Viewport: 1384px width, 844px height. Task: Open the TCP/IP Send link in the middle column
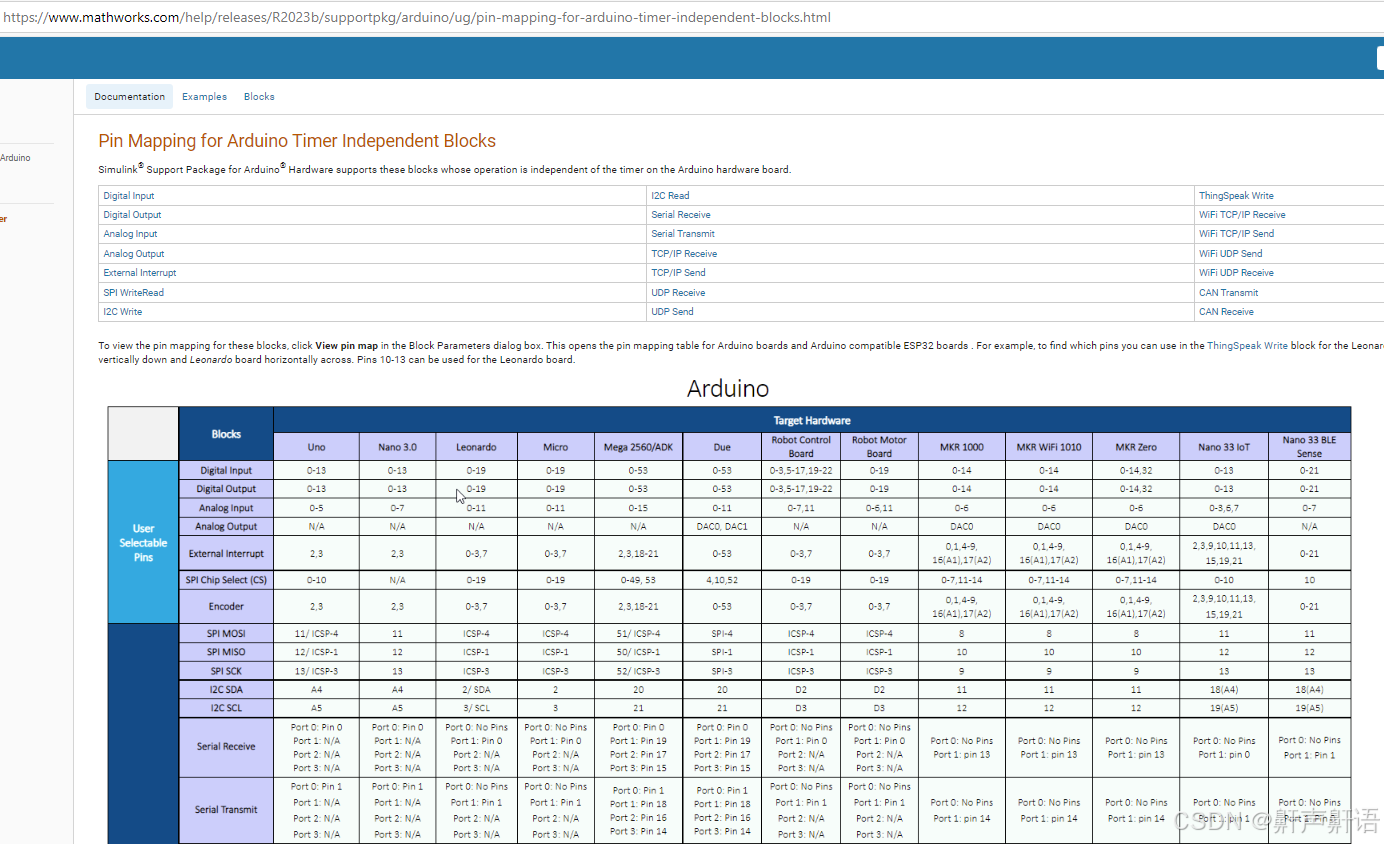coord(678,273)
